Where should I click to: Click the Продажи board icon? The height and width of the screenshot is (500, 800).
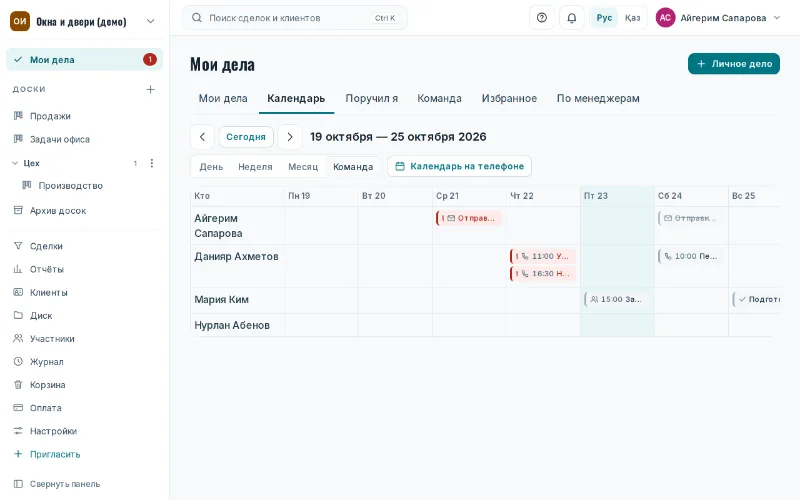18,116
